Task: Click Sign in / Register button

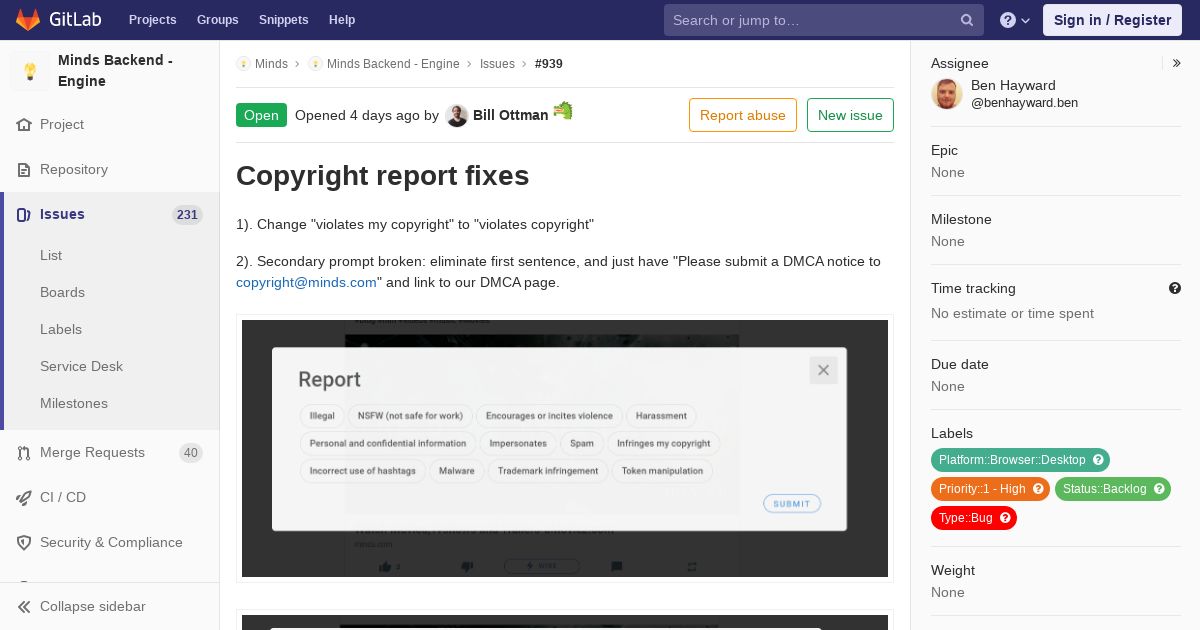Action: (x=1112, y=20)
